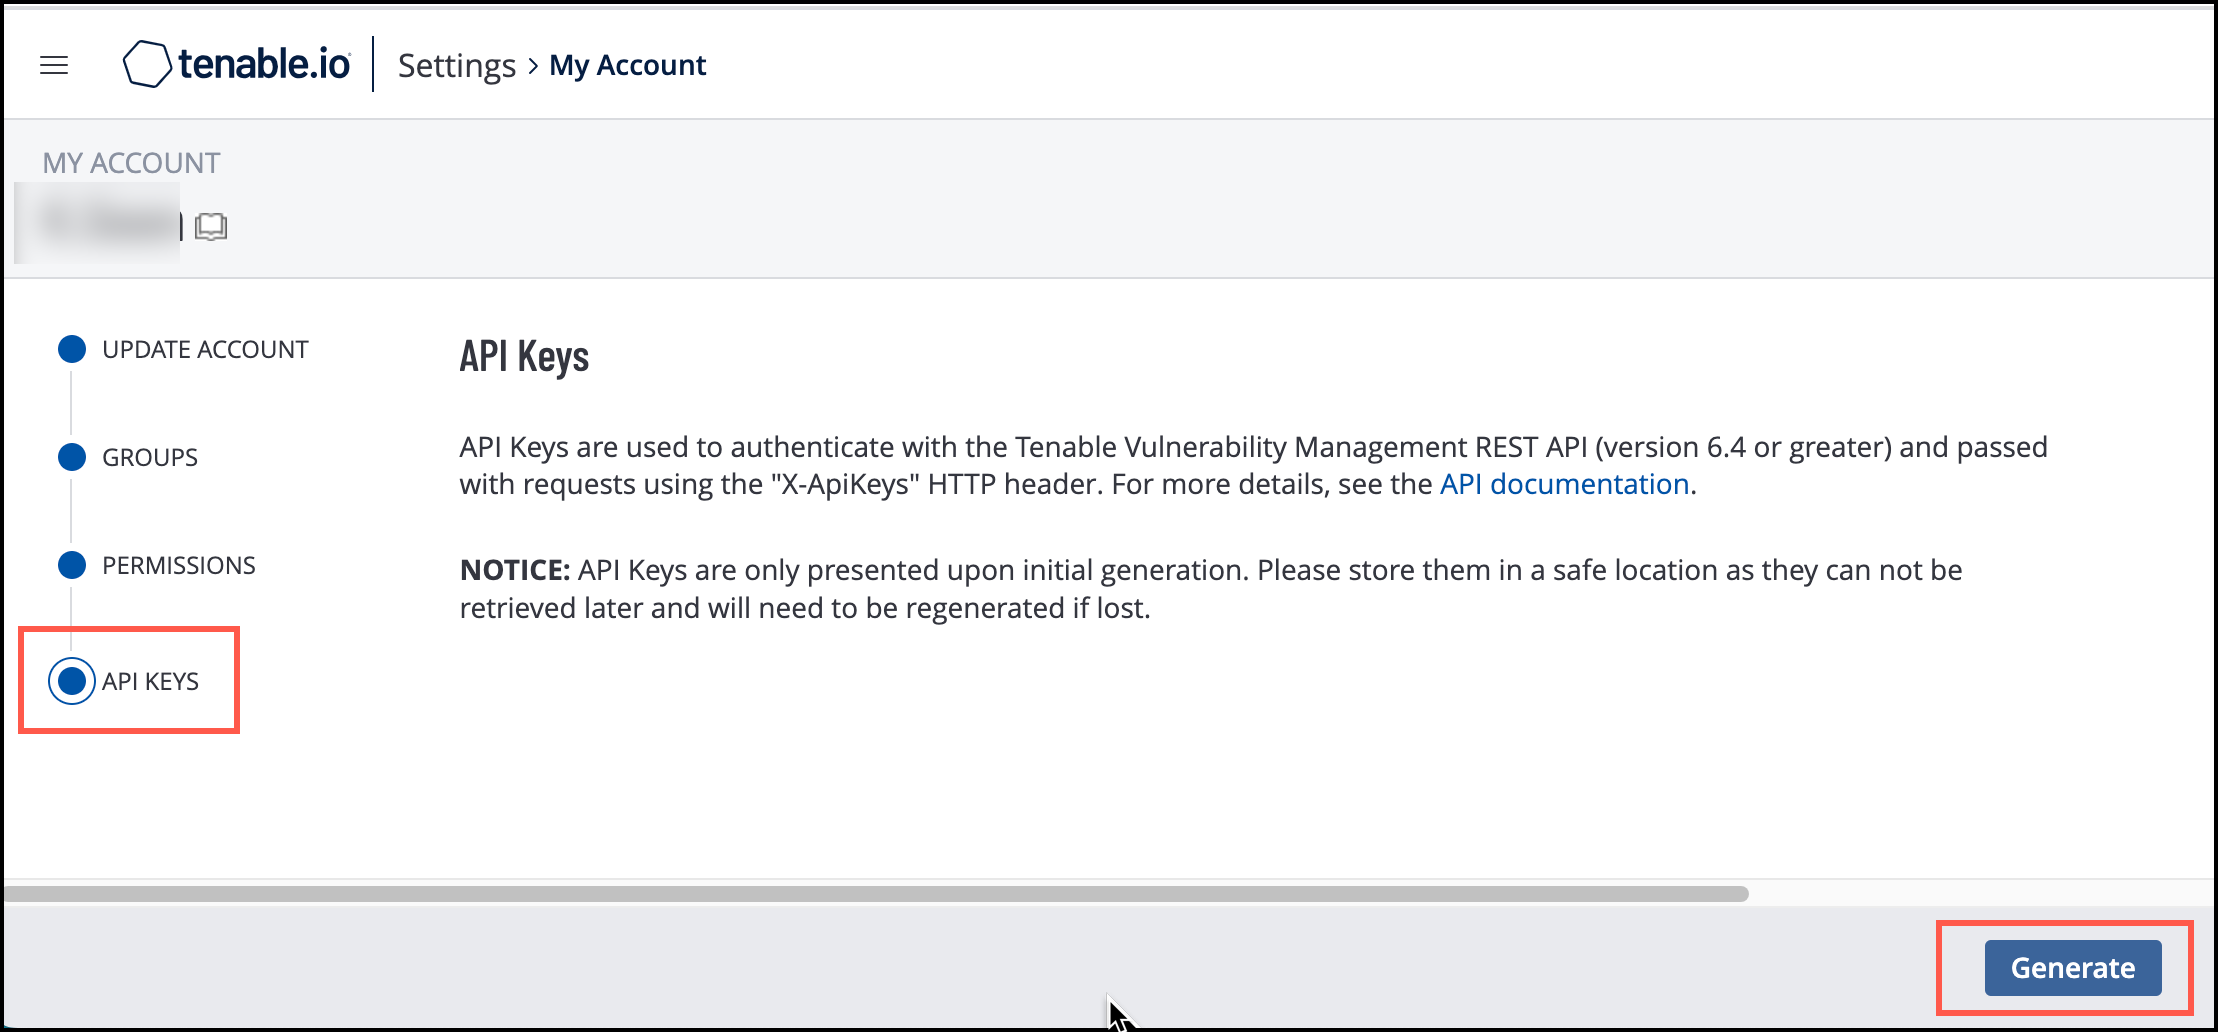
Task: Click the blue dot beside PERMISSIONS
Action: pyautogui.click(x=72, y=565)
